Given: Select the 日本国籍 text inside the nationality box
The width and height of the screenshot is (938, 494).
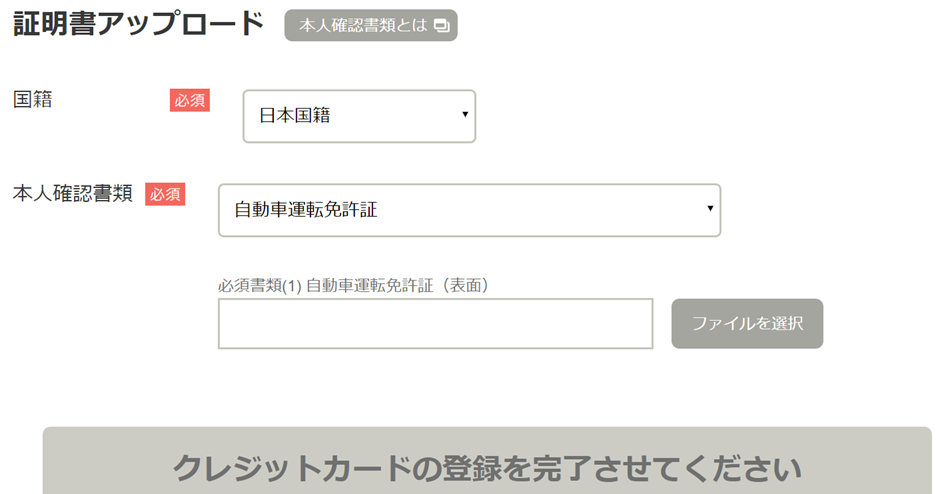Looking at the screenshot, I should [x=295, y=115].
